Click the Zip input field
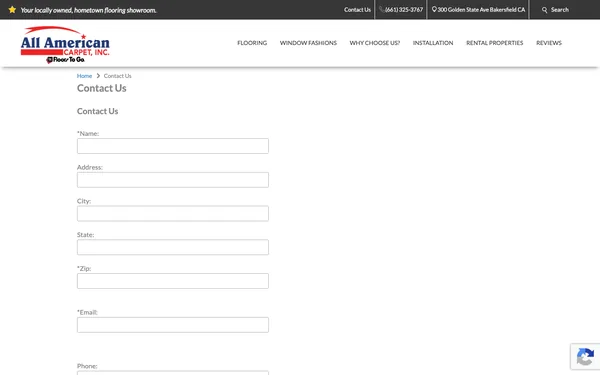This screenshot has width=600, height=375. pyautogui.click(x=173, y=281)
